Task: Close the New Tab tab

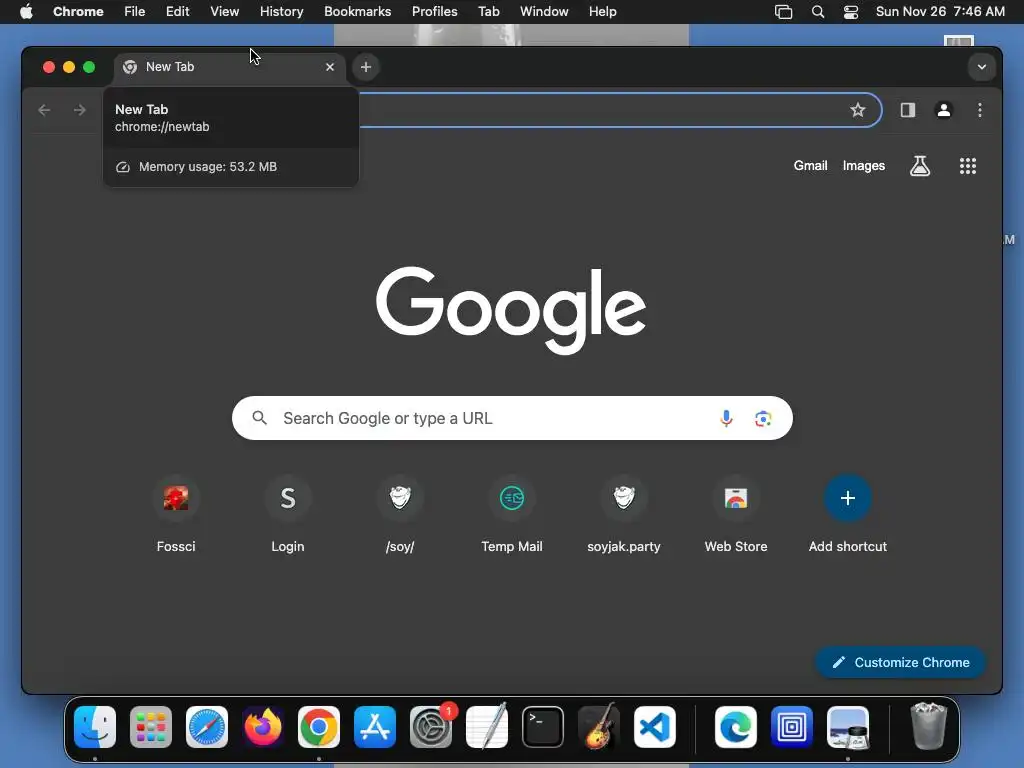Action: [330, 67]
